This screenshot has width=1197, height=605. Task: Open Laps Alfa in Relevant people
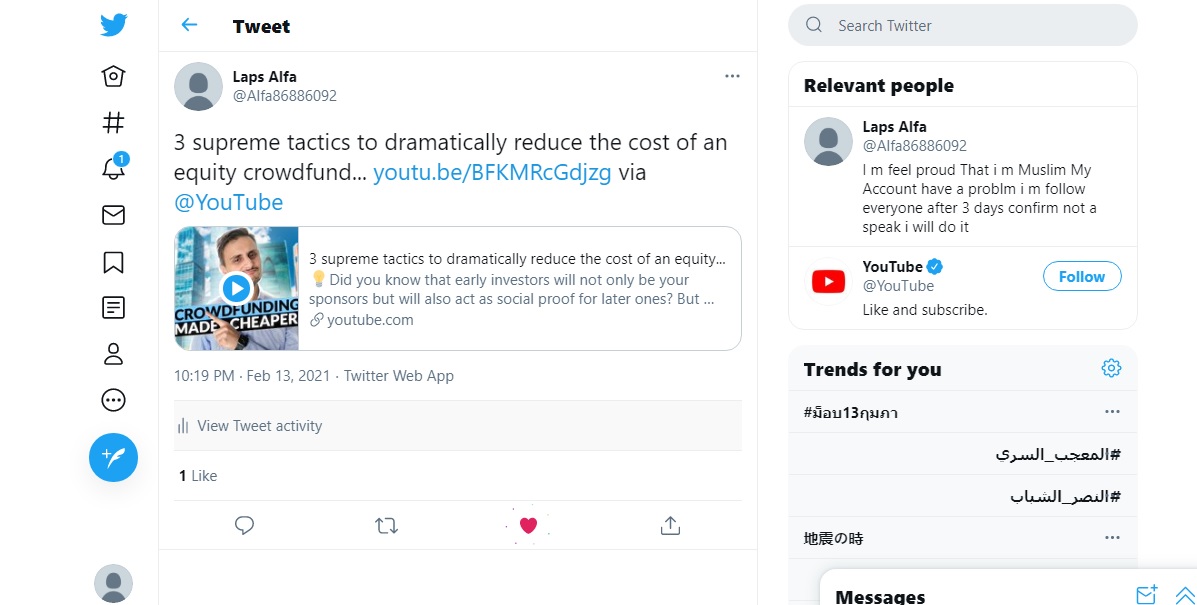[895, 127]
